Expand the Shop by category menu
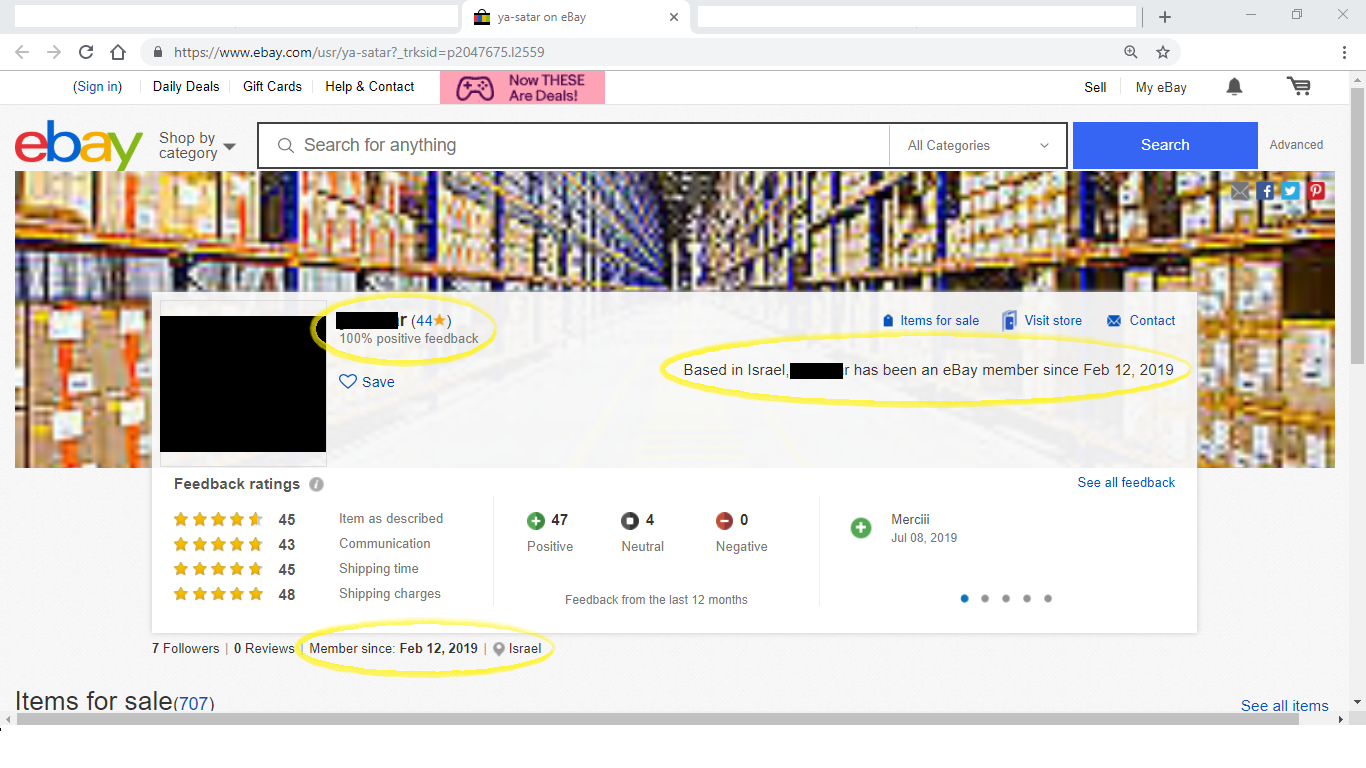 (x=197, y=146)
